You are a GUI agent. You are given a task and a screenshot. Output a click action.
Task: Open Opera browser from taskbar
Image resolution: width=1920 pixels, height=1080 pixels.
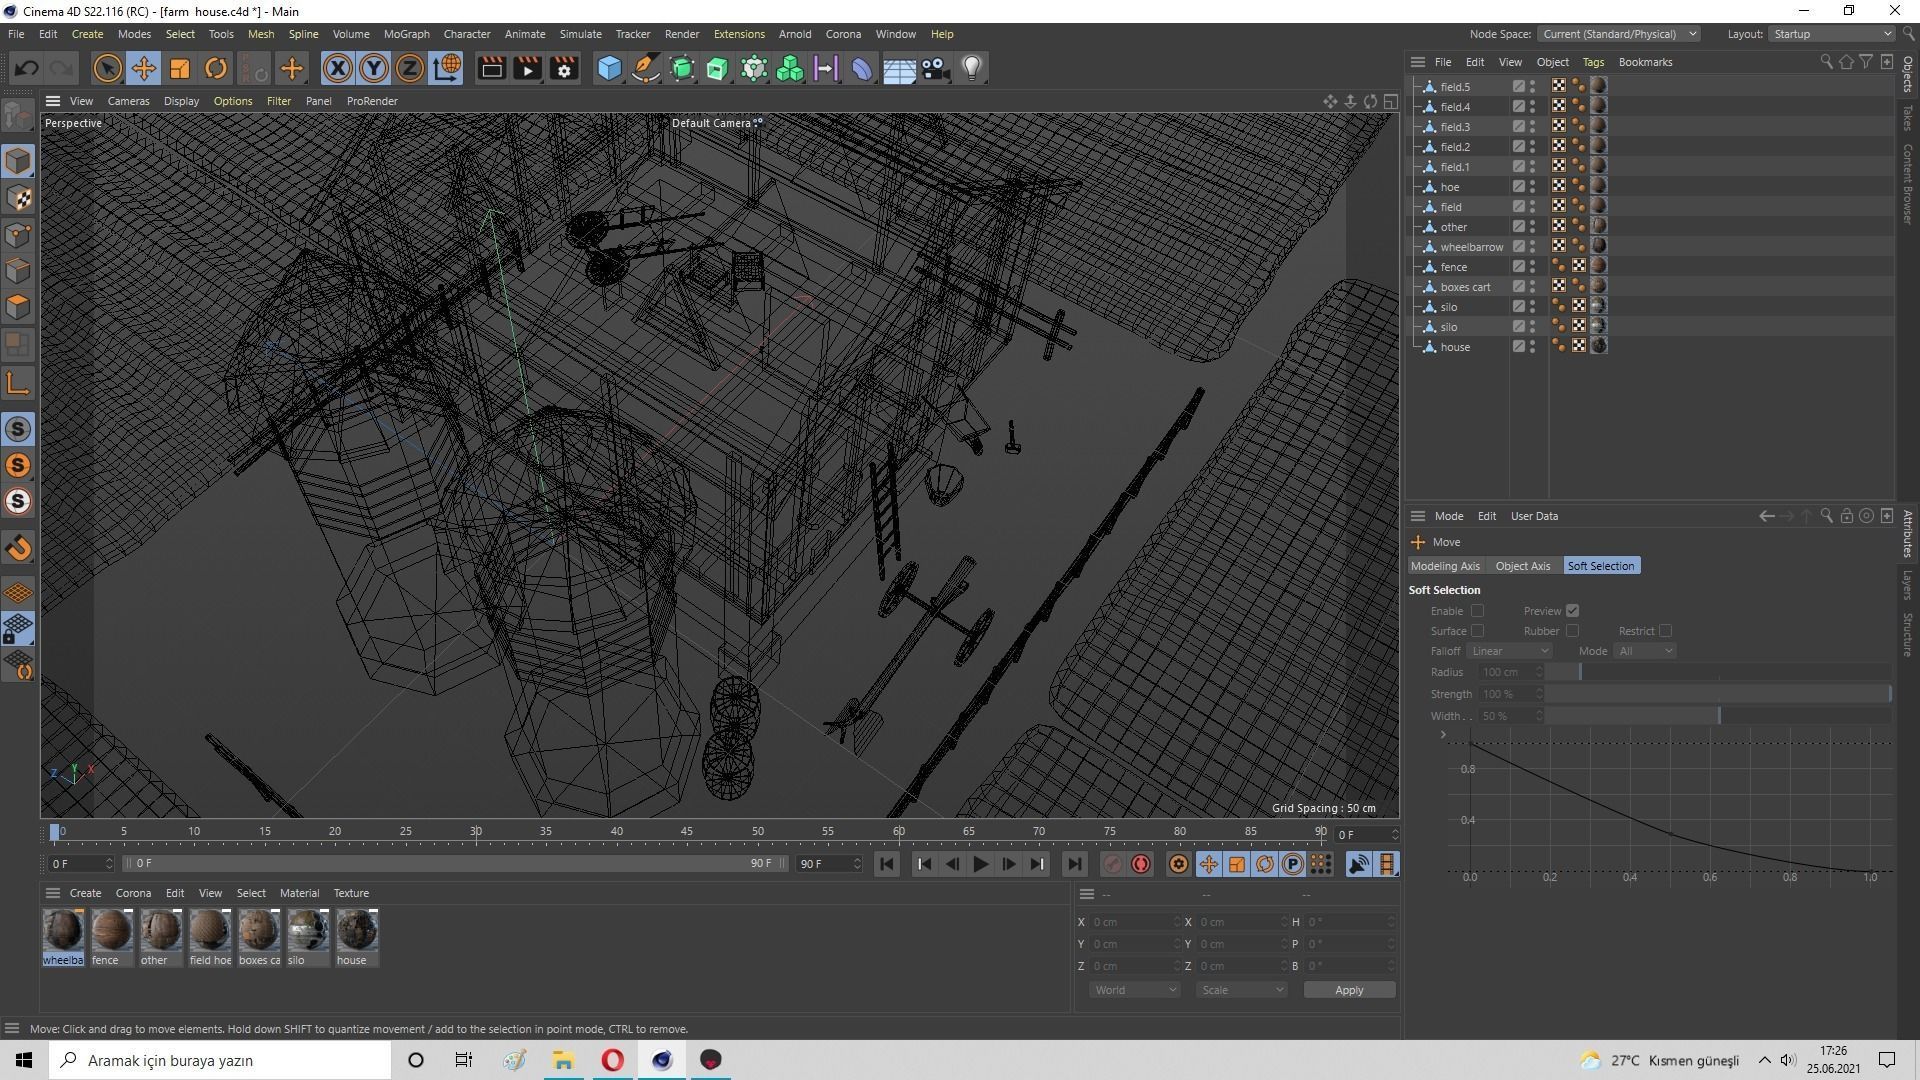[x=612, y=1060]
